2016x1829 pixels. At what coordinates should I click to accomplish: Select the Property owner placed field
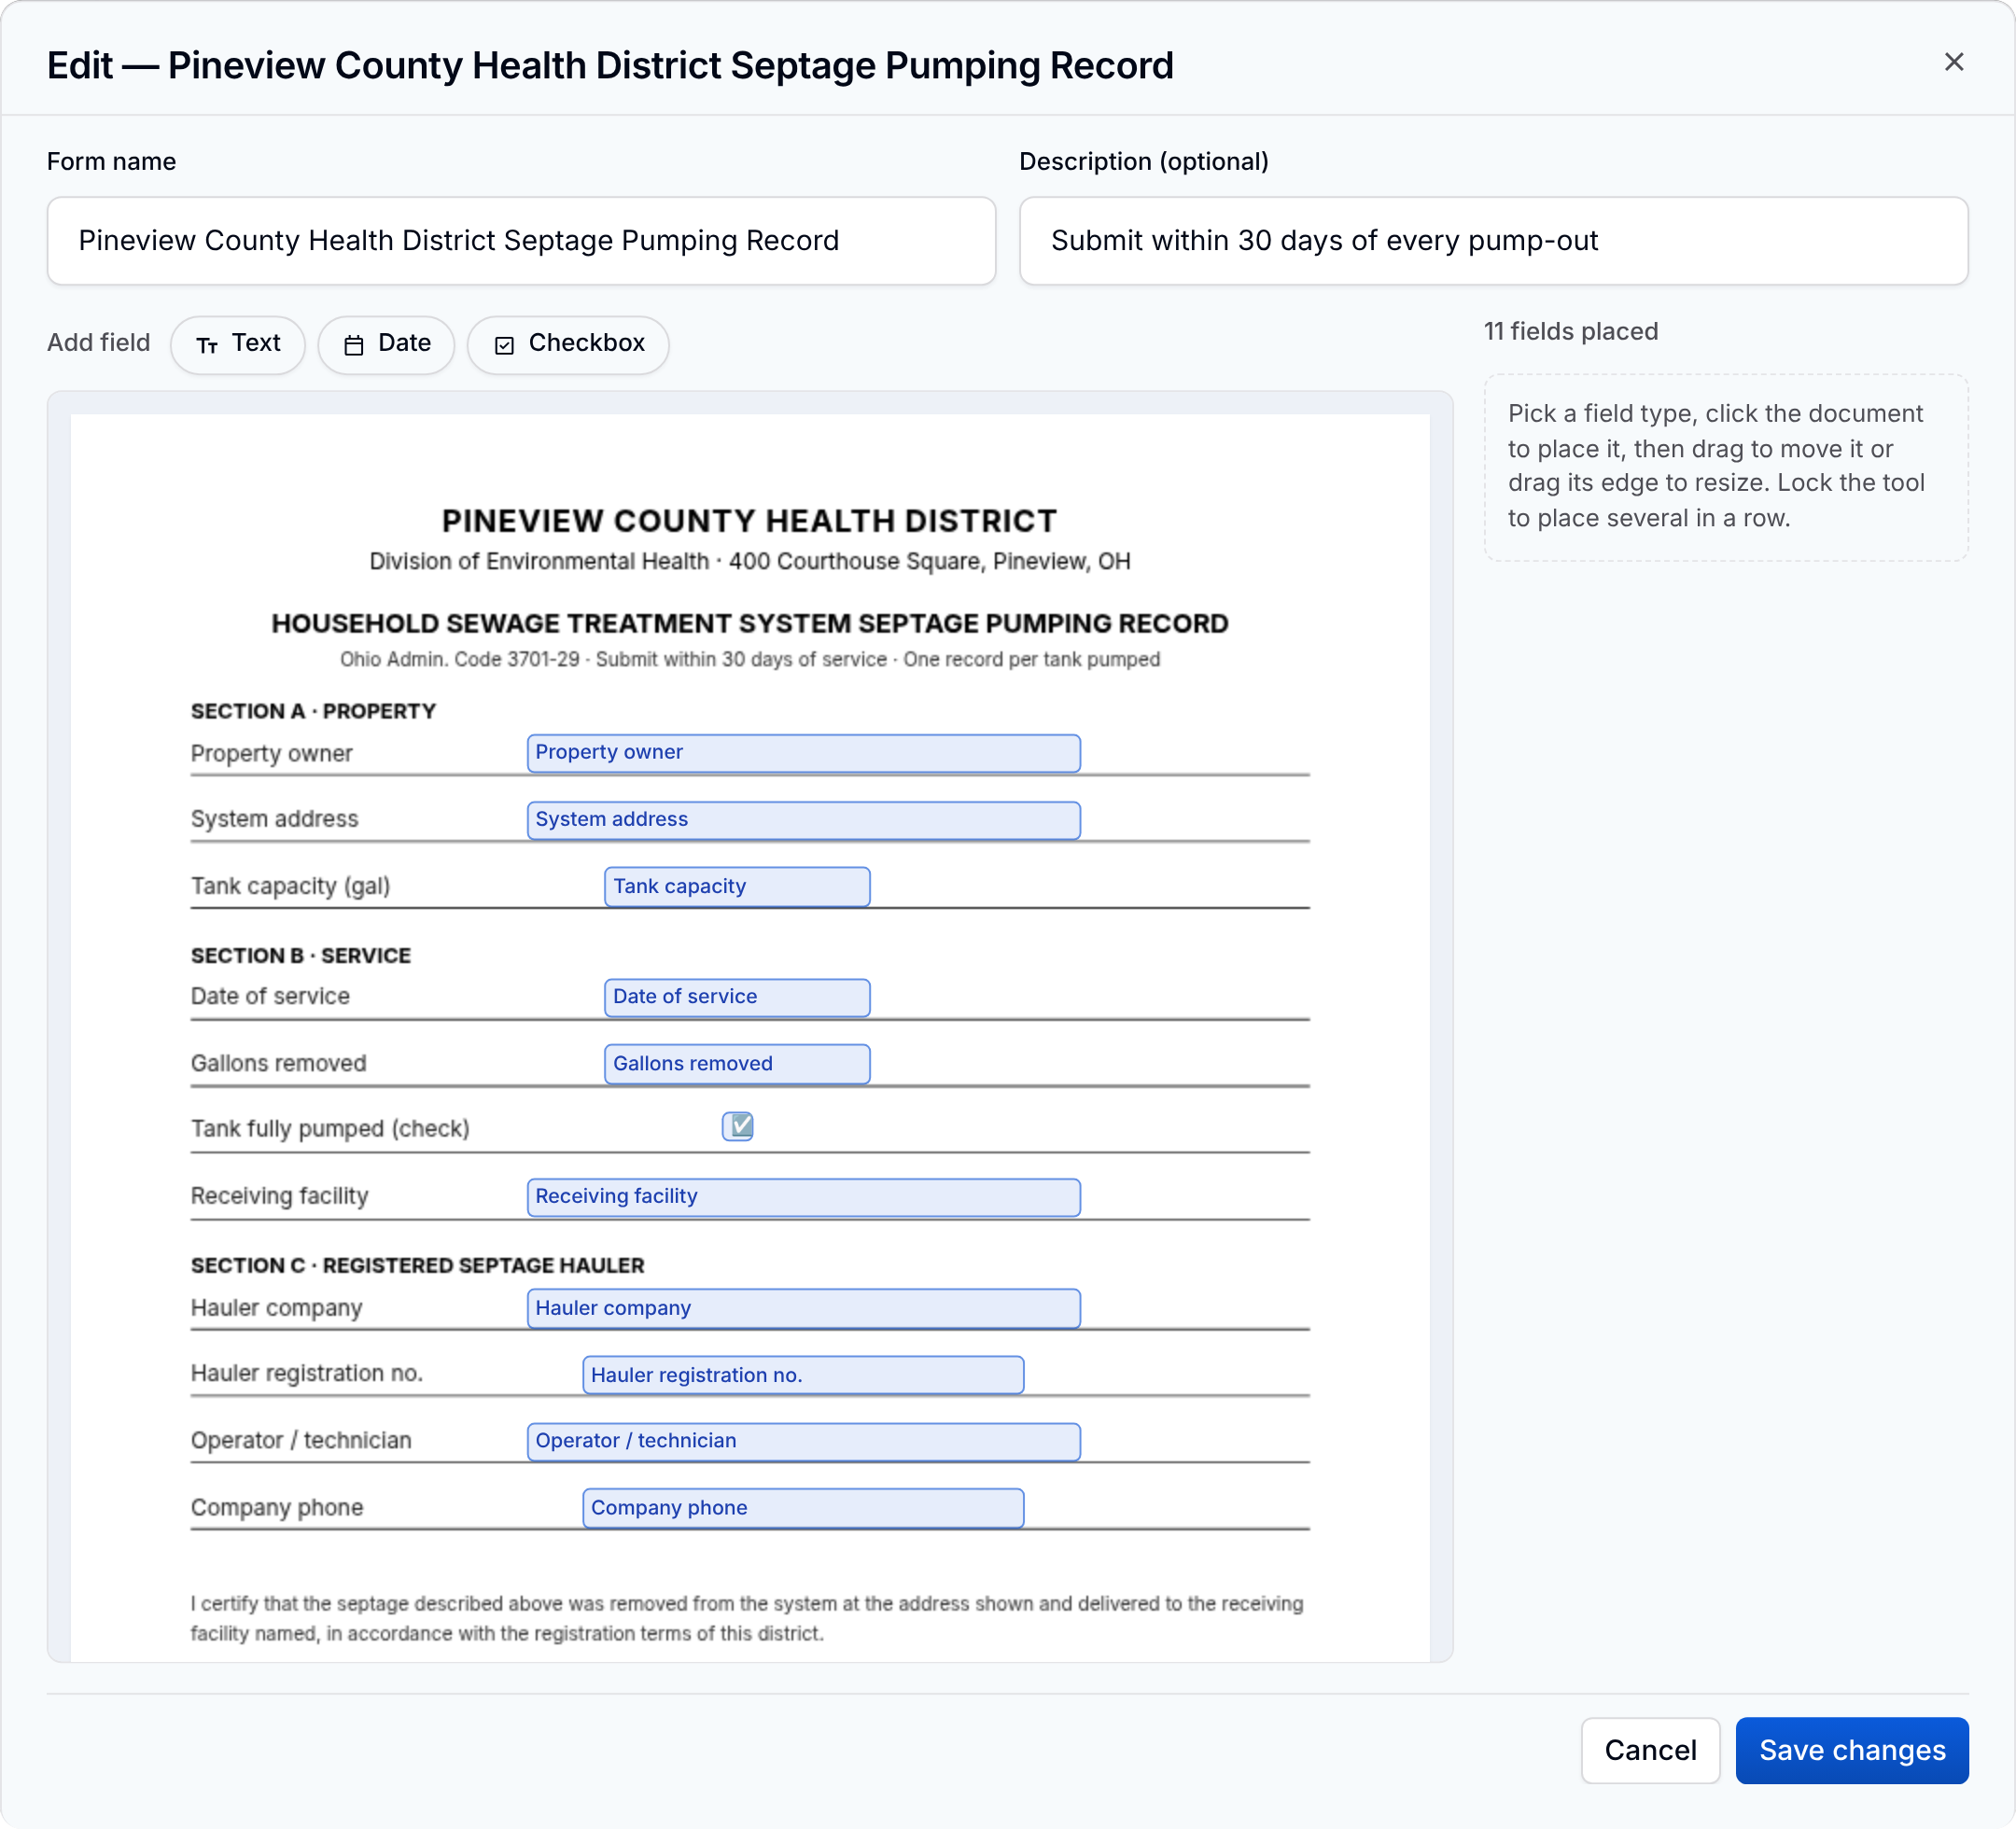pos(803,753)
